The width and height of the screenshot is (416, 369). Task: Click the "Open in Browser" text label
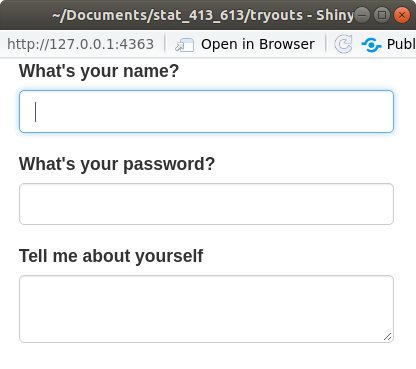pos(258,44)
